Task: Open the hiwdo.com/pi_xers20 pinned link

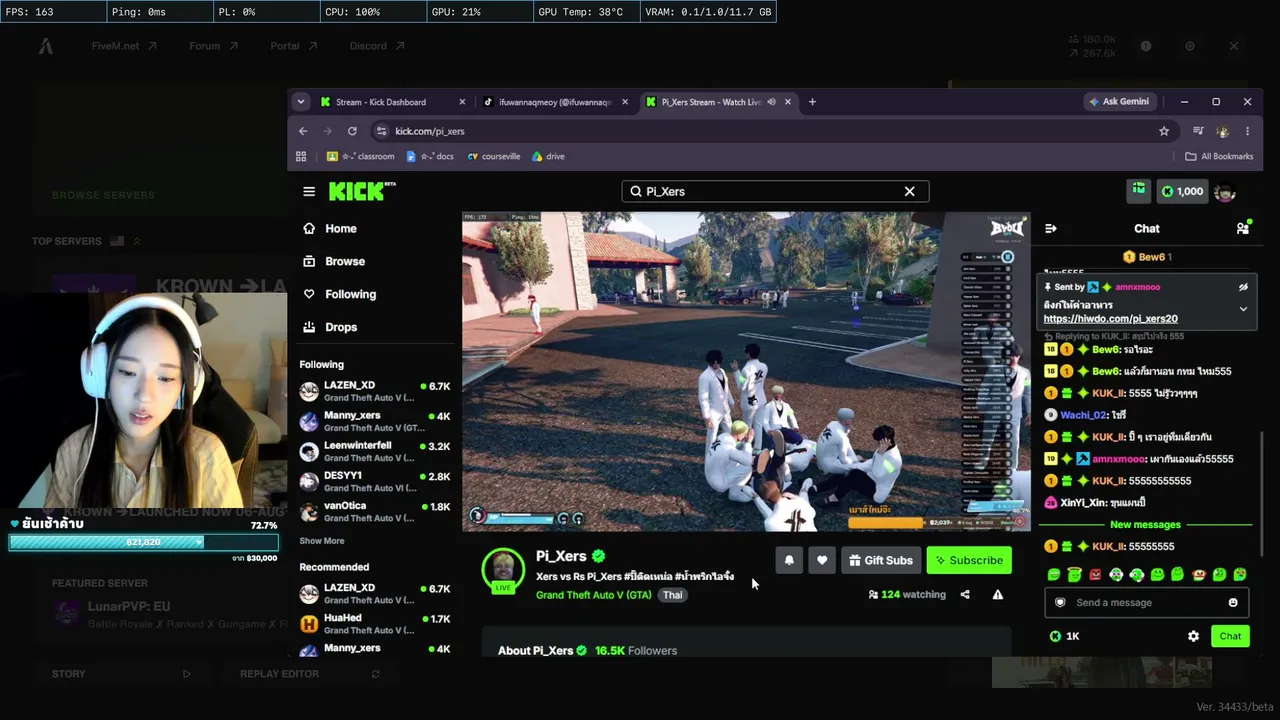Action: (1110, 319)
